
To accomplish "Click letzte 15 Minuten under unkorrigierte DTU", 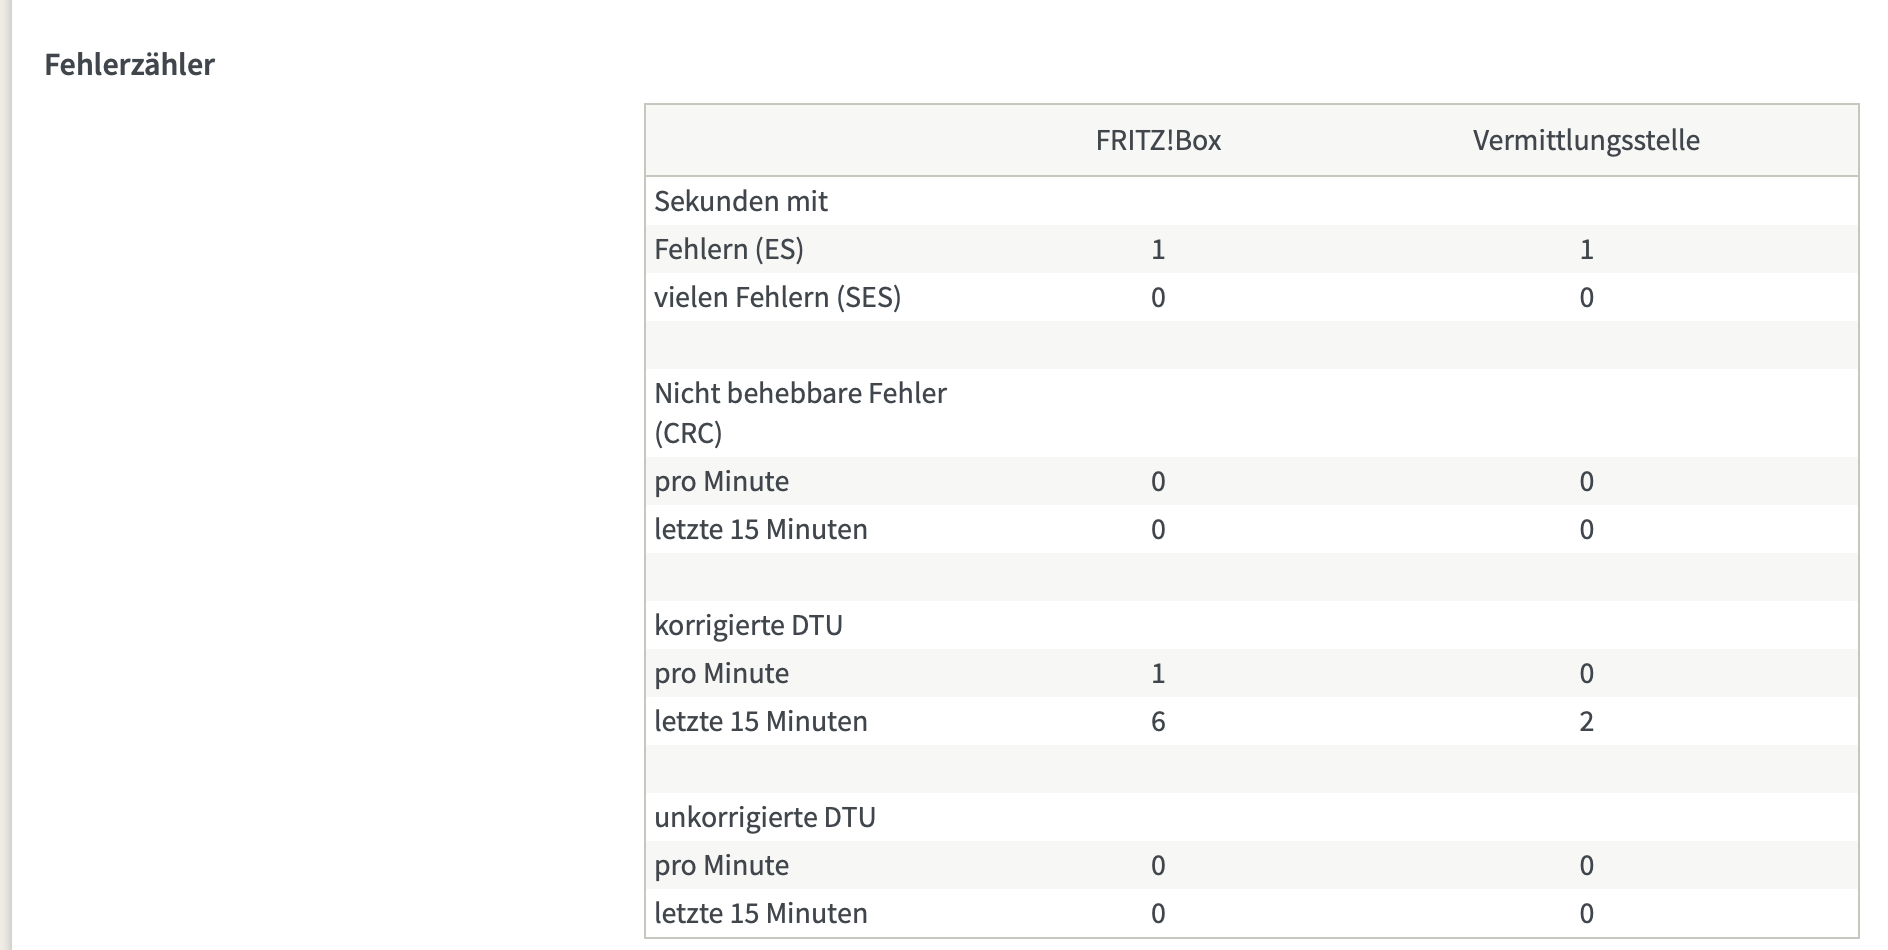I will tap(761, 913).
